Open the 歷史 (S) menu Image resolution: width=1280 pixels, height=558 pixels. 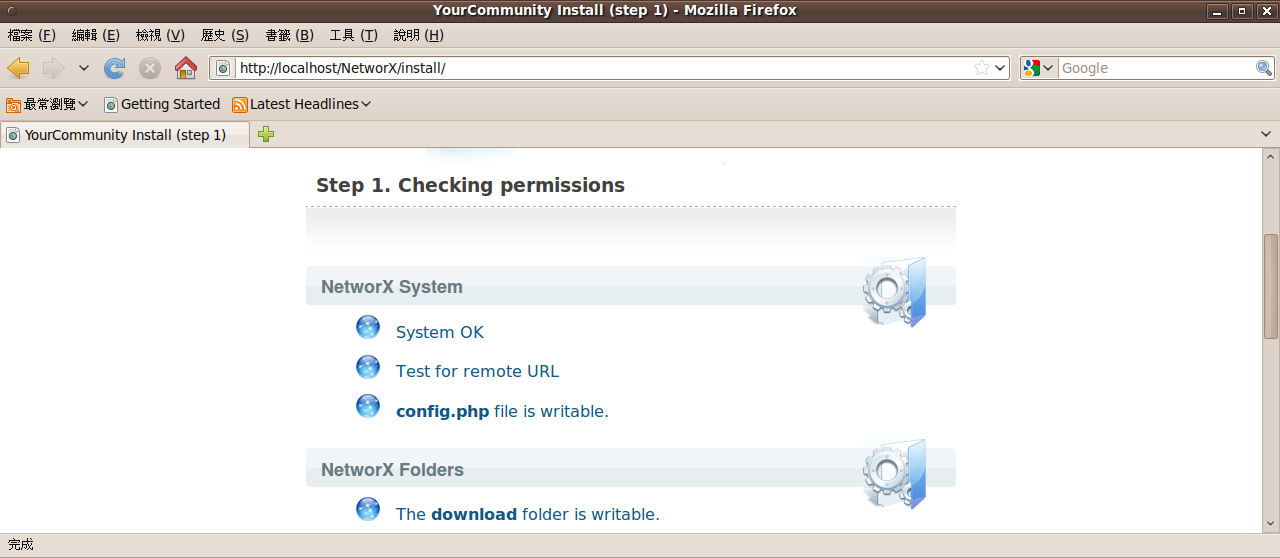coord(225,35)
